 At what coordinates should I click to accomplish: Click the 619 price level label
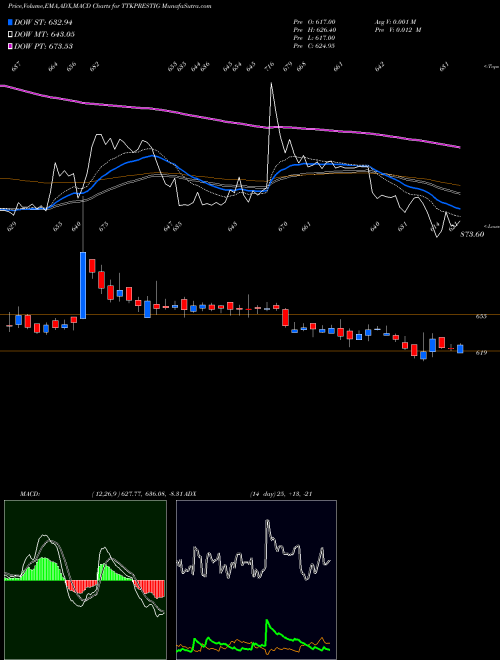point(481,353)
